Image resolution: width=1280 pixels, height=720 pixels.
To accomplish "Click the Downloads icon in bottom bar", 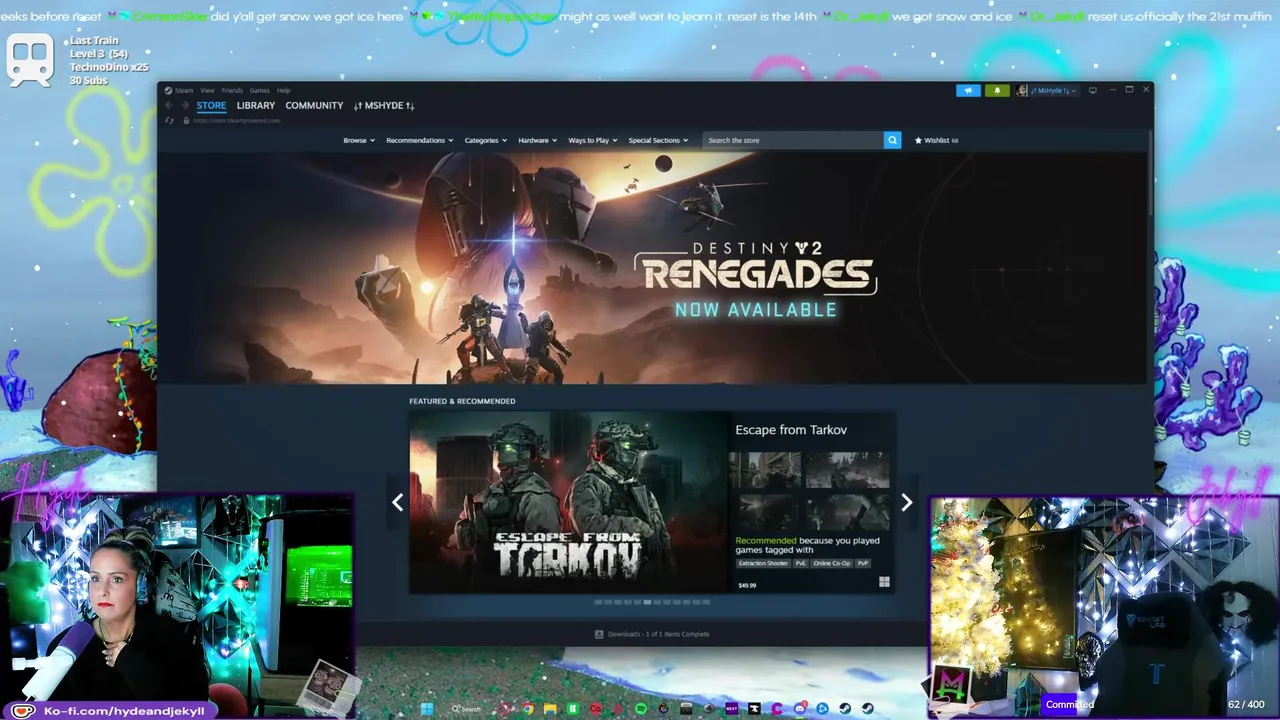I will [x=599, y=634].
